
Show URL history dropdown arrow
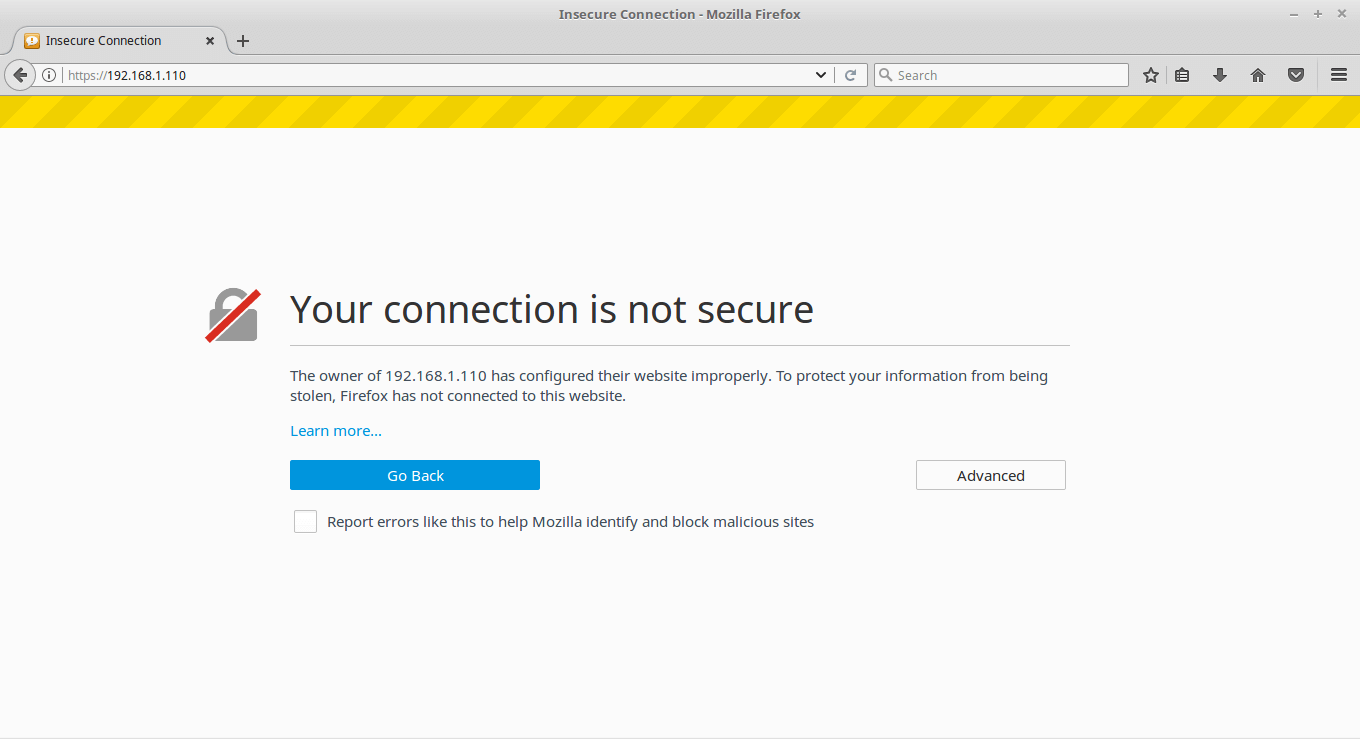[x=821, y=75]
